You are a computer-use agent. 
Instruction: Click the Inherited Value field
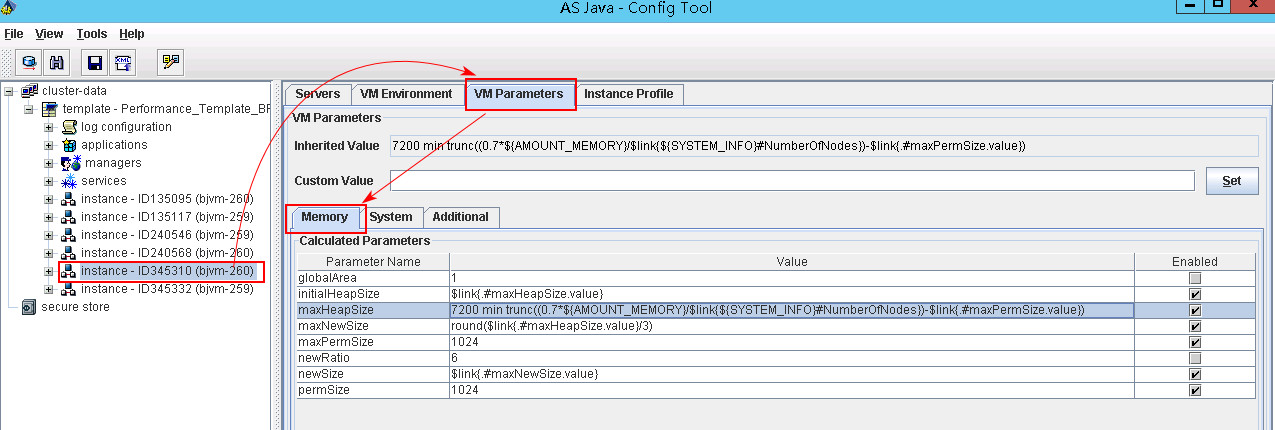pos(824,146)
